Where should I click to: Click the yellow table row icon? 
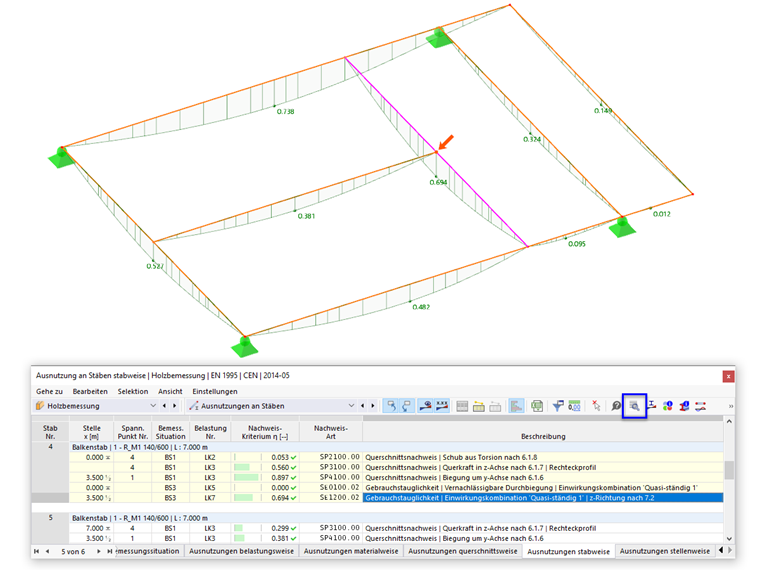point(479,406)
